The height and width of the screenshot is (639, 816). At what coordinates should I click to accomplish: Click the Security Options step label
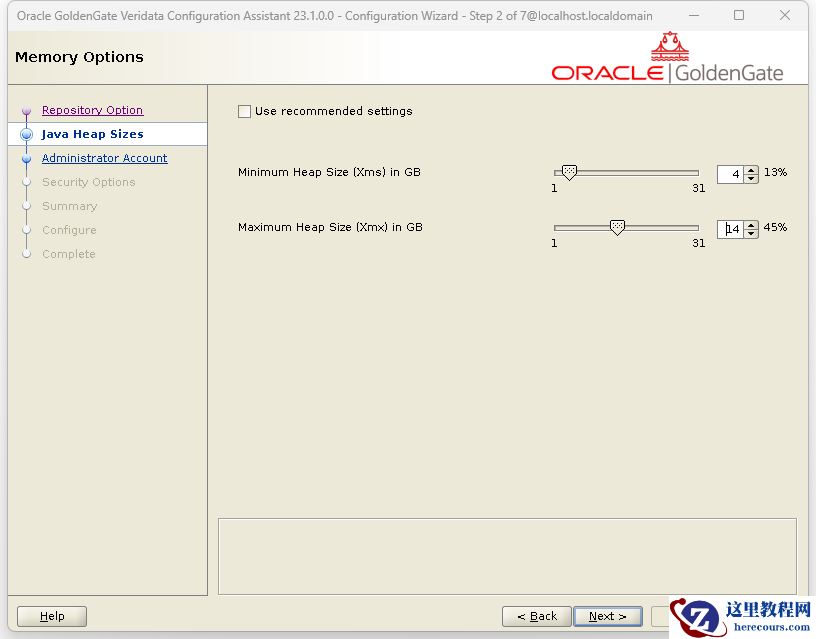(88, 182)
